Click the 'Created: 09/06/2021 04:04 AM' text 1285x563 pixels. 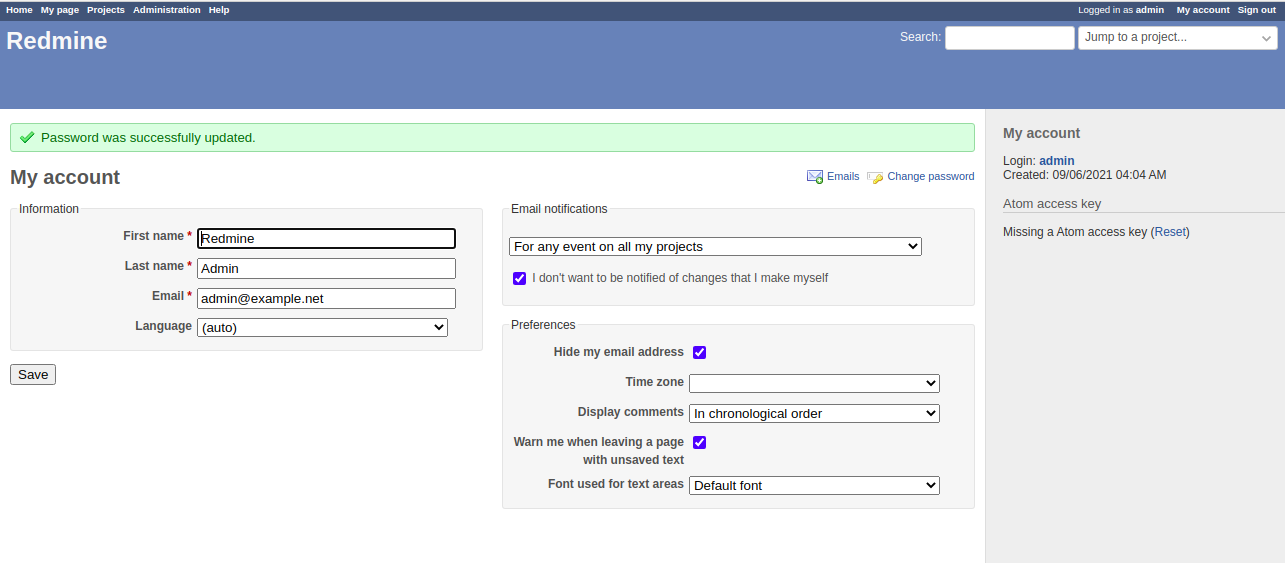pyautogui.click(x=1085, y=175)
